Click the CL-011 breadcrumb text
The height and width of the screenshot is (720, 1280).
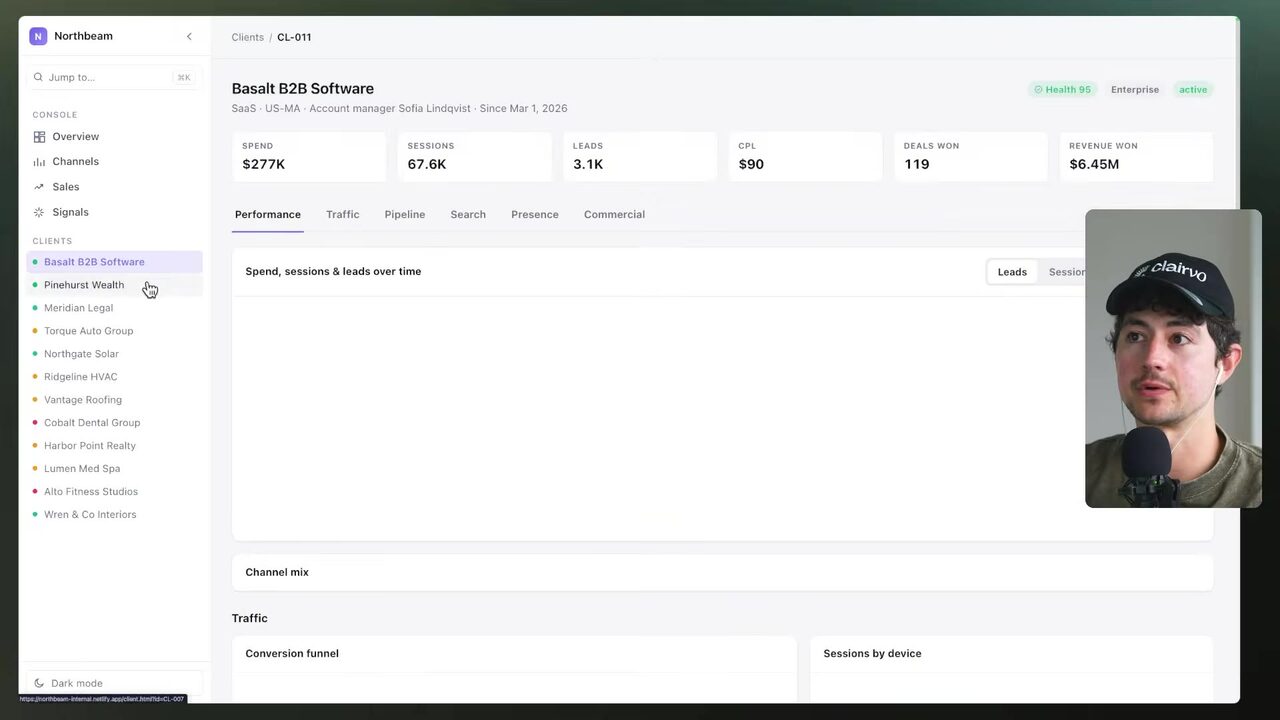click(x=294, y=37)
